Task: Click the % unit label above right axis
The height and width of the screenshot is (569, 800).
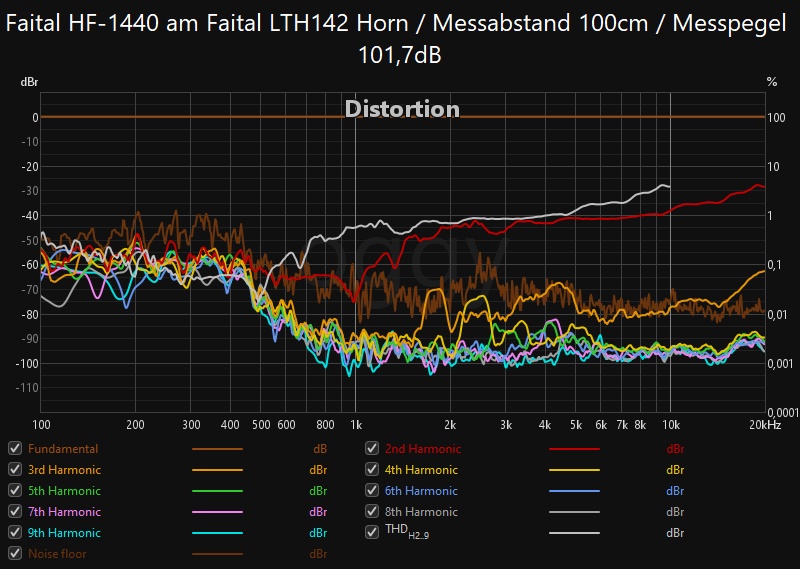Action: pyautogui.click(x=772, y=82)
